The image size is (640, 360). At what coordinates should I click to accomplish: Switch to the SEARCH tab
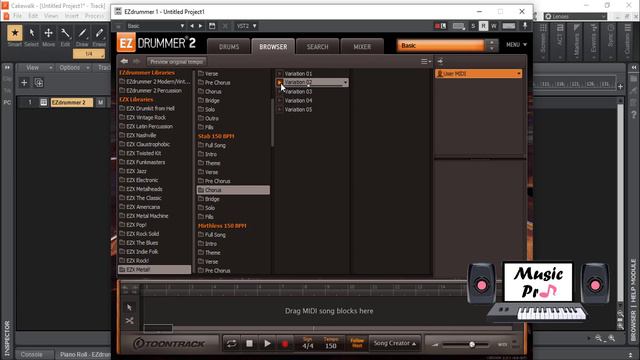[x=317, y=47]
